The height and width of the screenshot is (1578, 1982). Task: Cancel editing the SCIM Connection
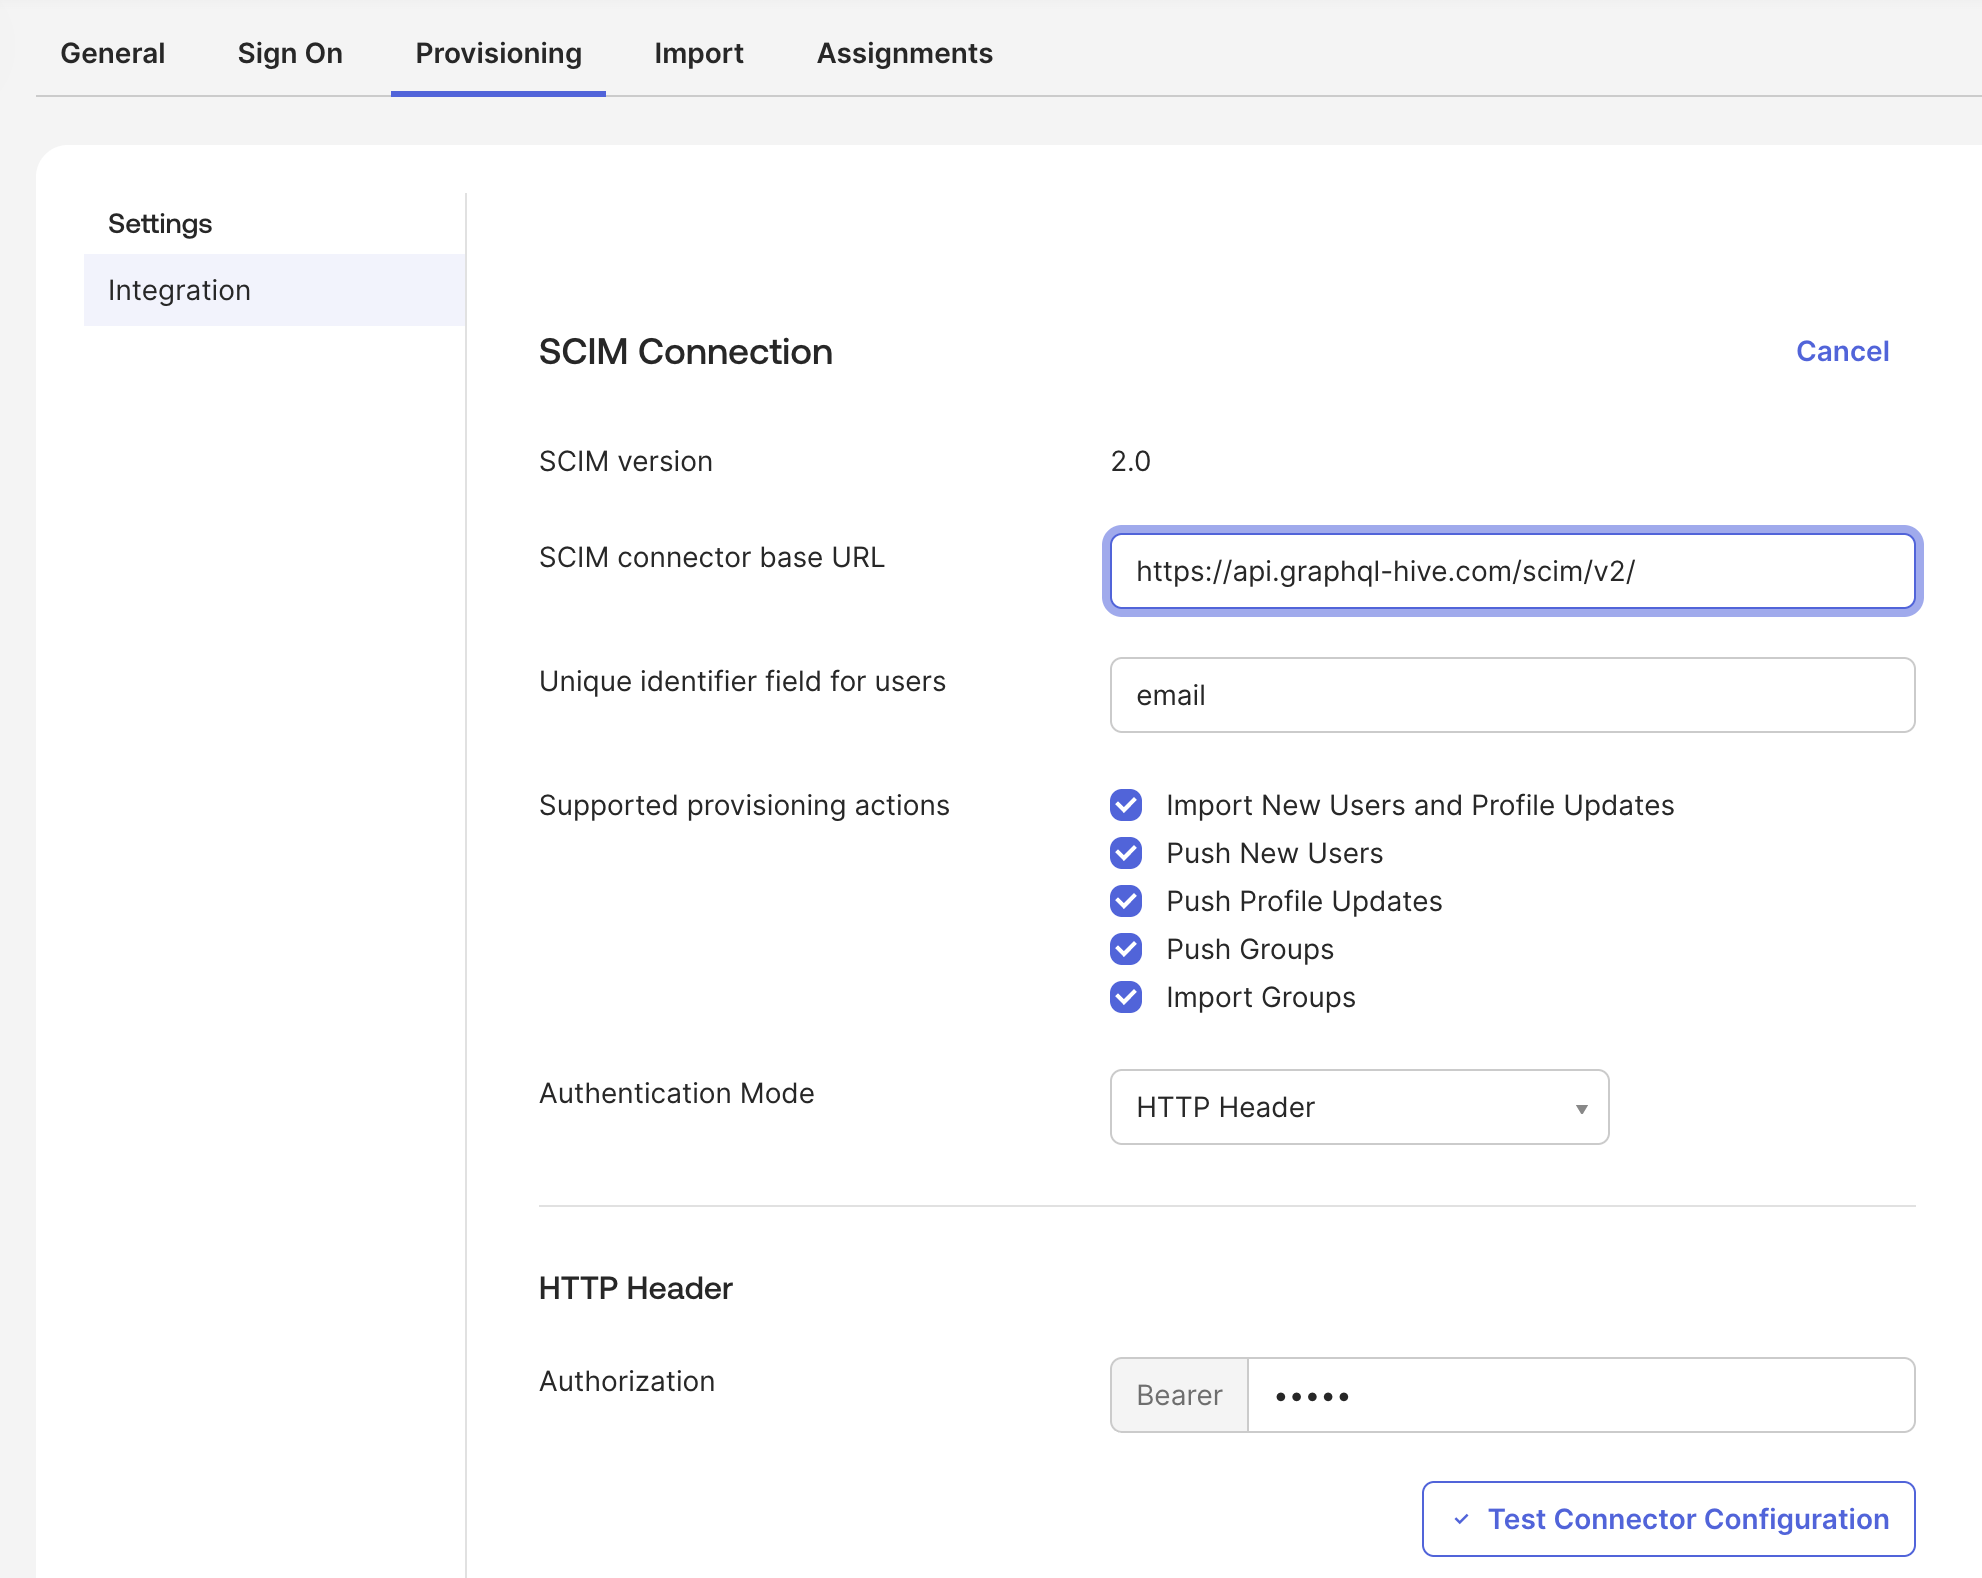[x=1842, y=351]
